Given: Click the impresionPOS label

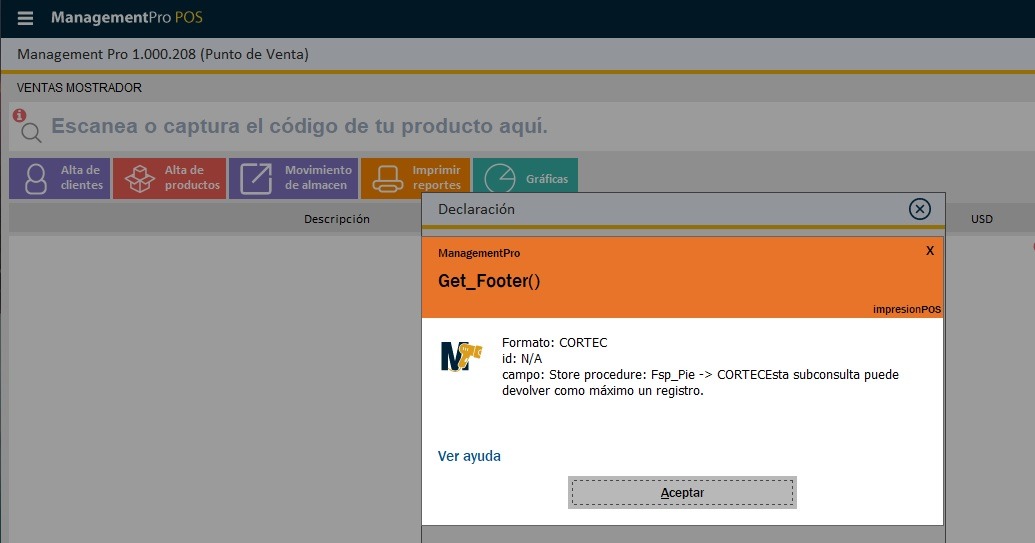Looking at the screenshot, I should tap(907, 309).
